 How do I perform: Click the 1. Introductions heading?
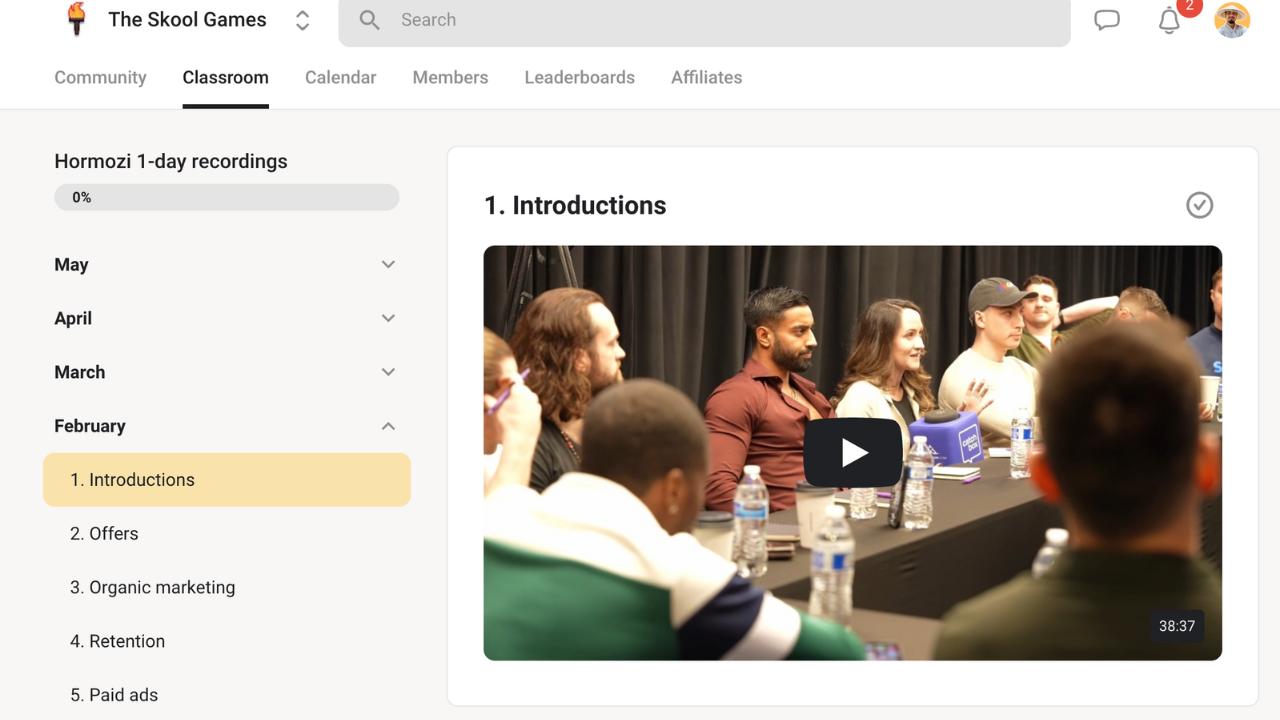575,206
